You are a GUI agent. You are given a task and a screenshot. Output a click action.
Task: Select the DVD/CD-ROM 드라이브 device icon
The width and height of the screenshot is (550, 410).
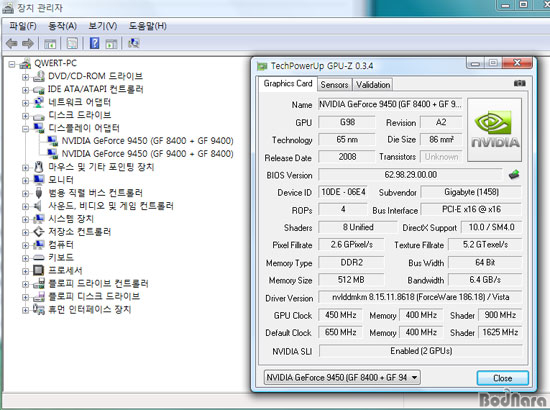[x=39, y=76]
